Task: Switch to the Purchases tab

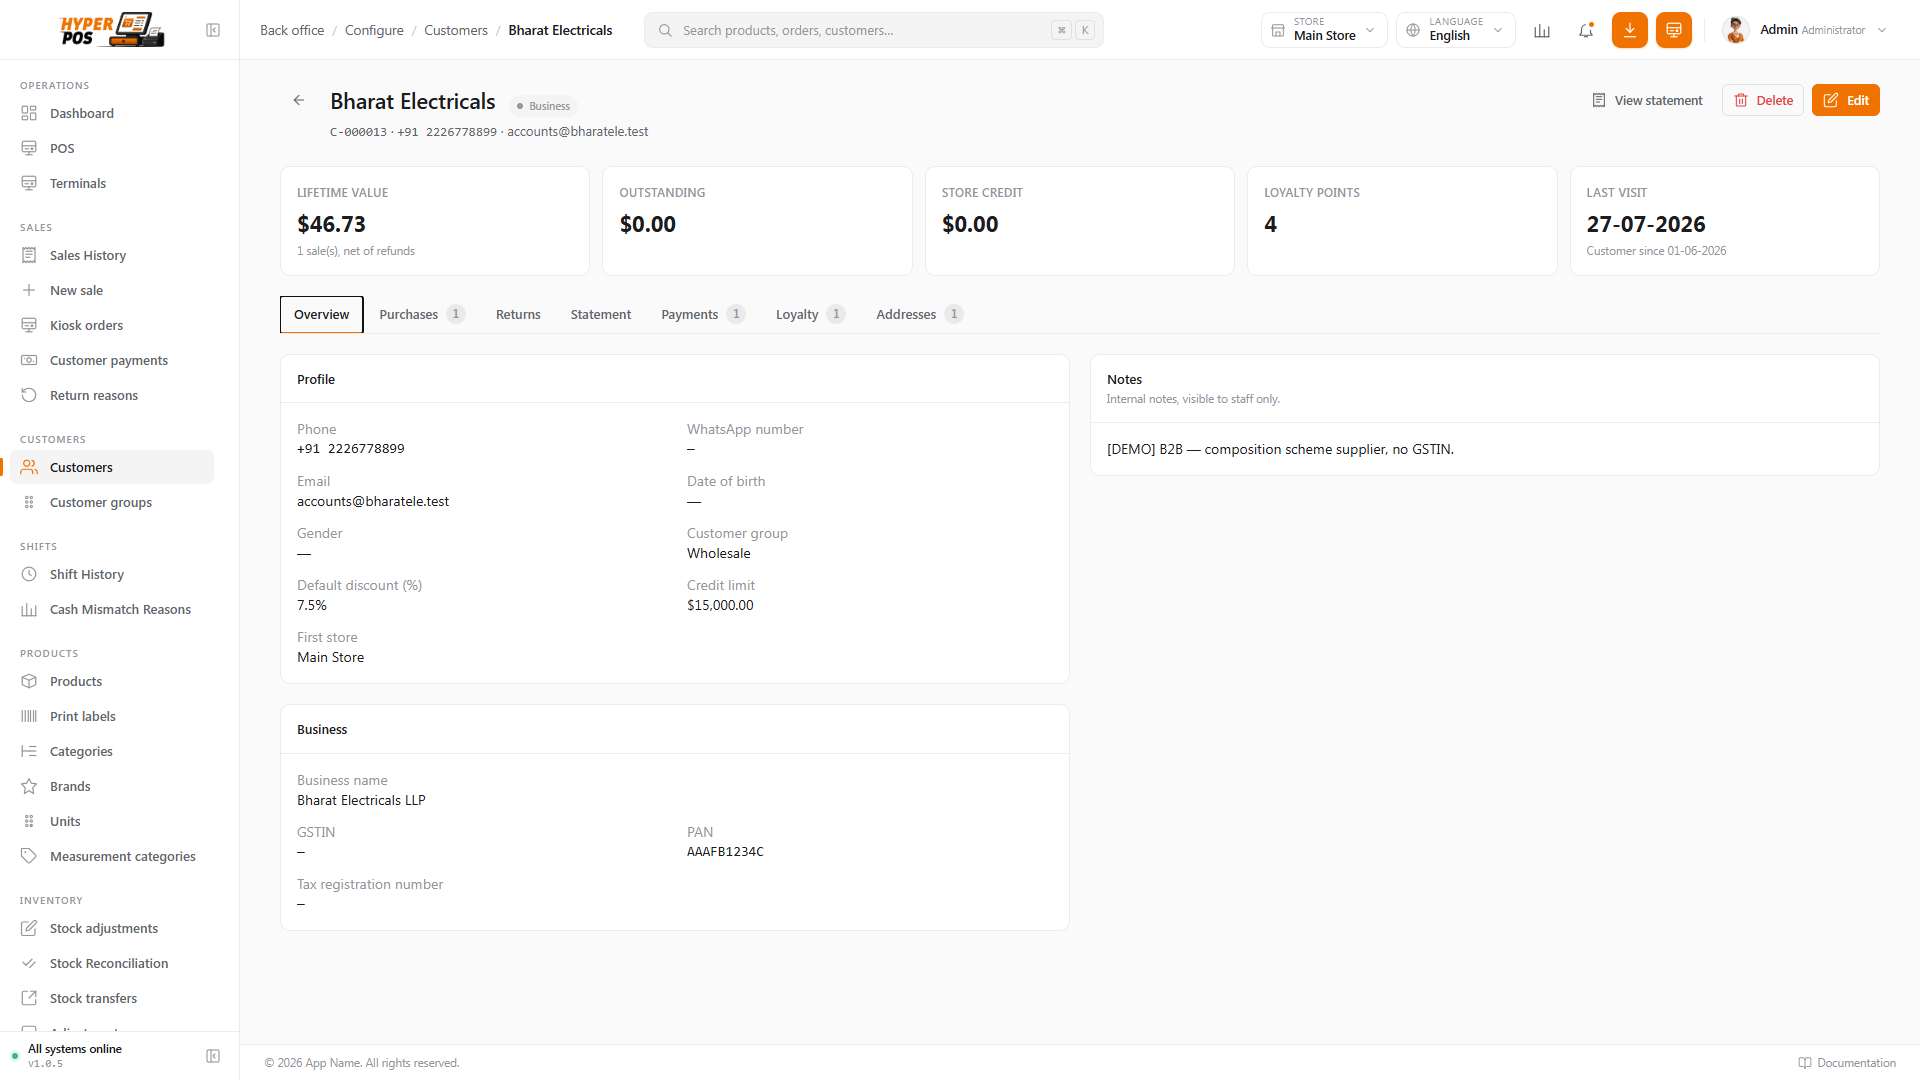Action: [x=422, y=314]
